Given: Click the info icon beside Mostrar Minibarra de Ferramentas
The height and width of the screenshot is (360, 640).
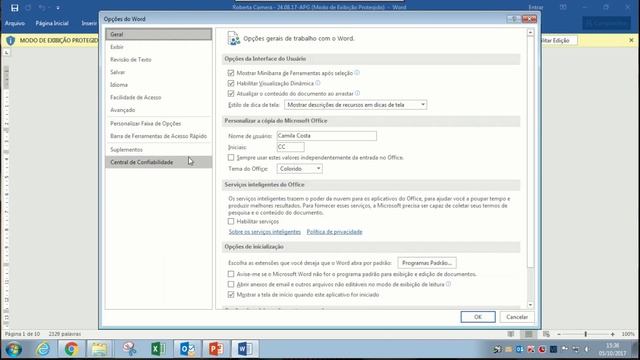Looking at the screenshot, I should [x=357, y=73].
